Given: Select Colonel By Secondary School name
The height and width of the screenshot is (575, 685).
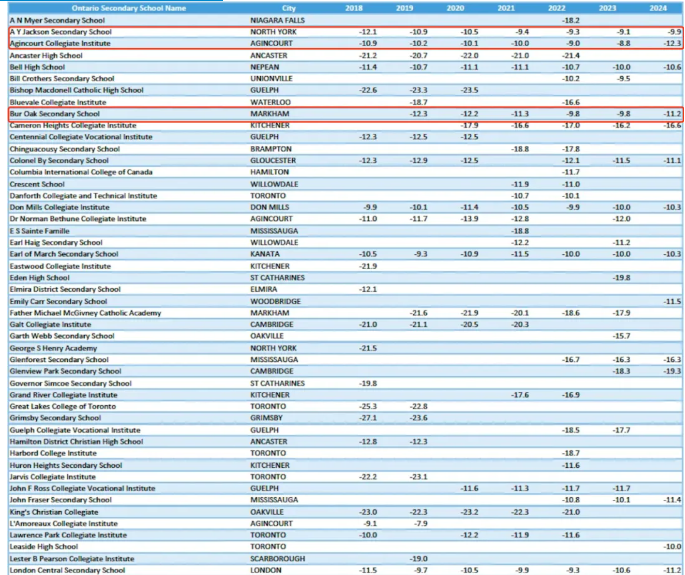Looking at the screenshot, I should [x=59, y=160].
